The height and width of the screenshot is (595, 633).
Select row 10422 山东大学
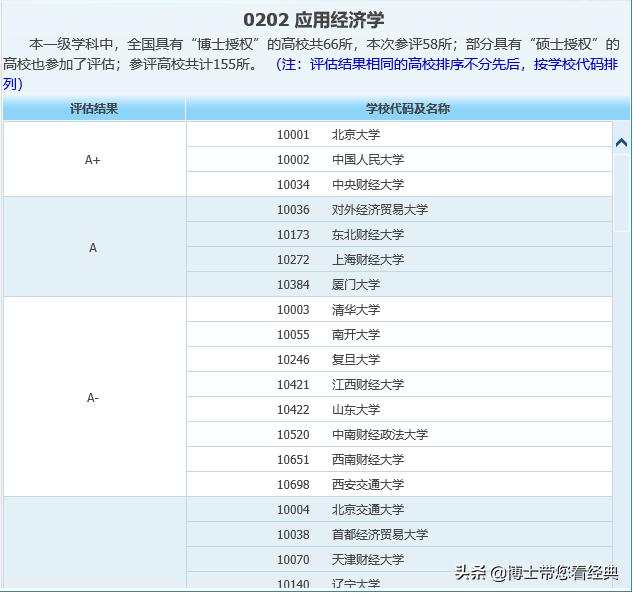(x=399, y=410)
